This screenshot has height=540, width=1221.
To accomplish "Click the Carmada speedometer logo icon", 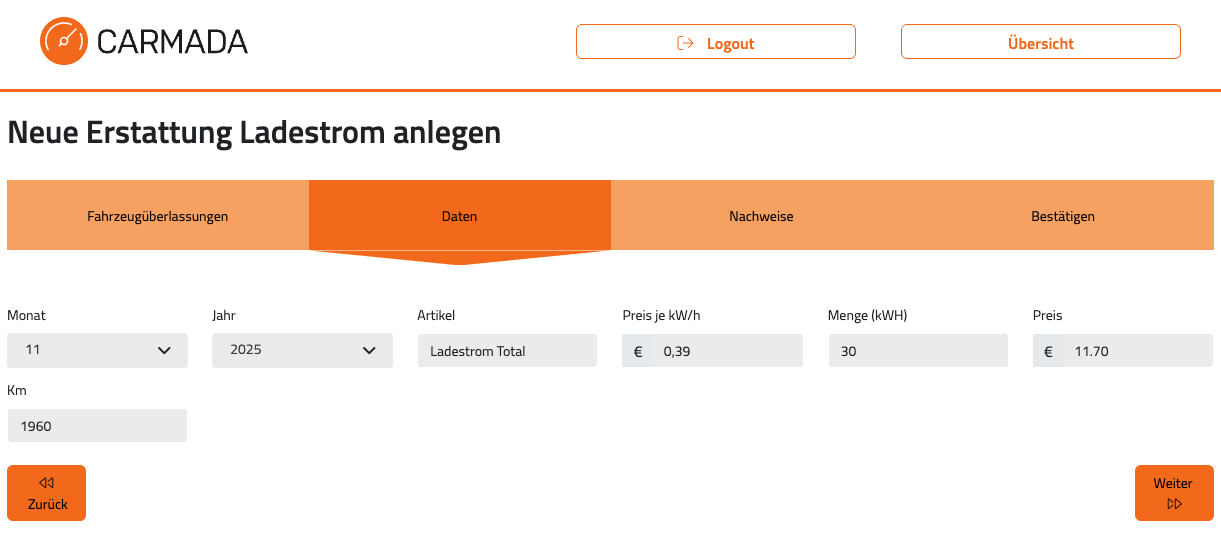I will [65, 41].
